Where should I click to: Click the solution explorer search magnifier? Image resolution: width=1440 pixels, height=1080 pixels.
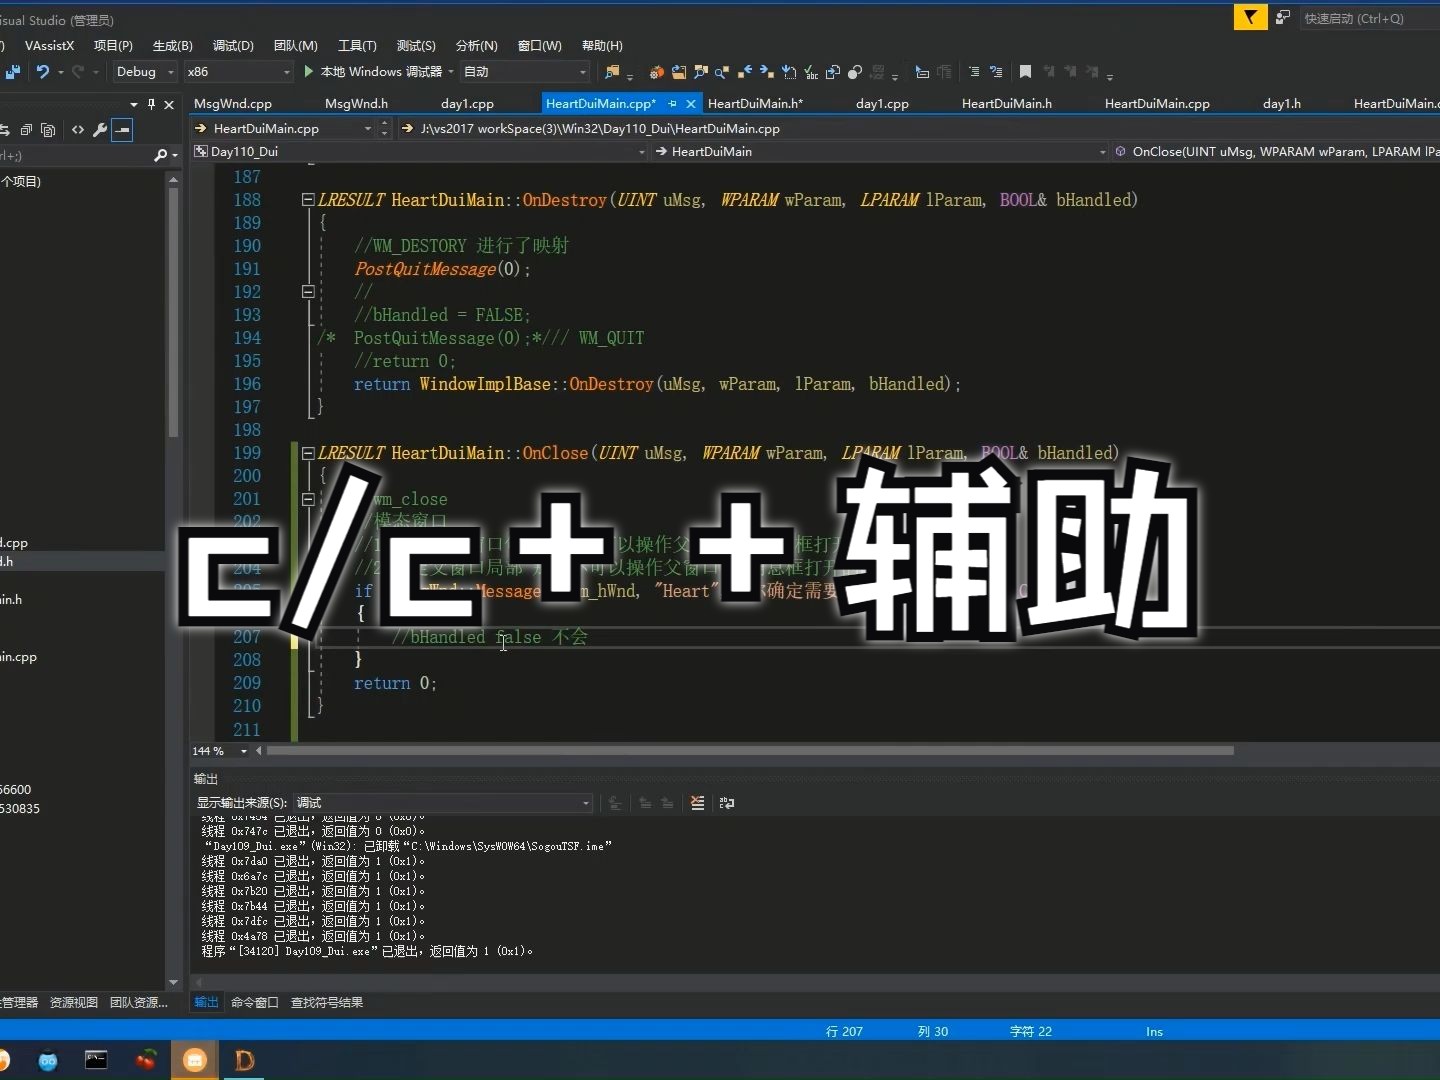[x=160, y=155]
